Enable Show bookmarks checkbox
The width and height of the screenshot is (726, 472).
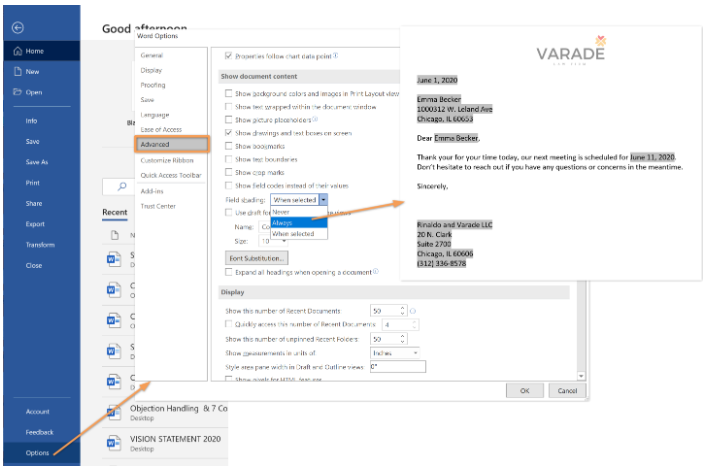pyautogui.click(x=228, y=146)
